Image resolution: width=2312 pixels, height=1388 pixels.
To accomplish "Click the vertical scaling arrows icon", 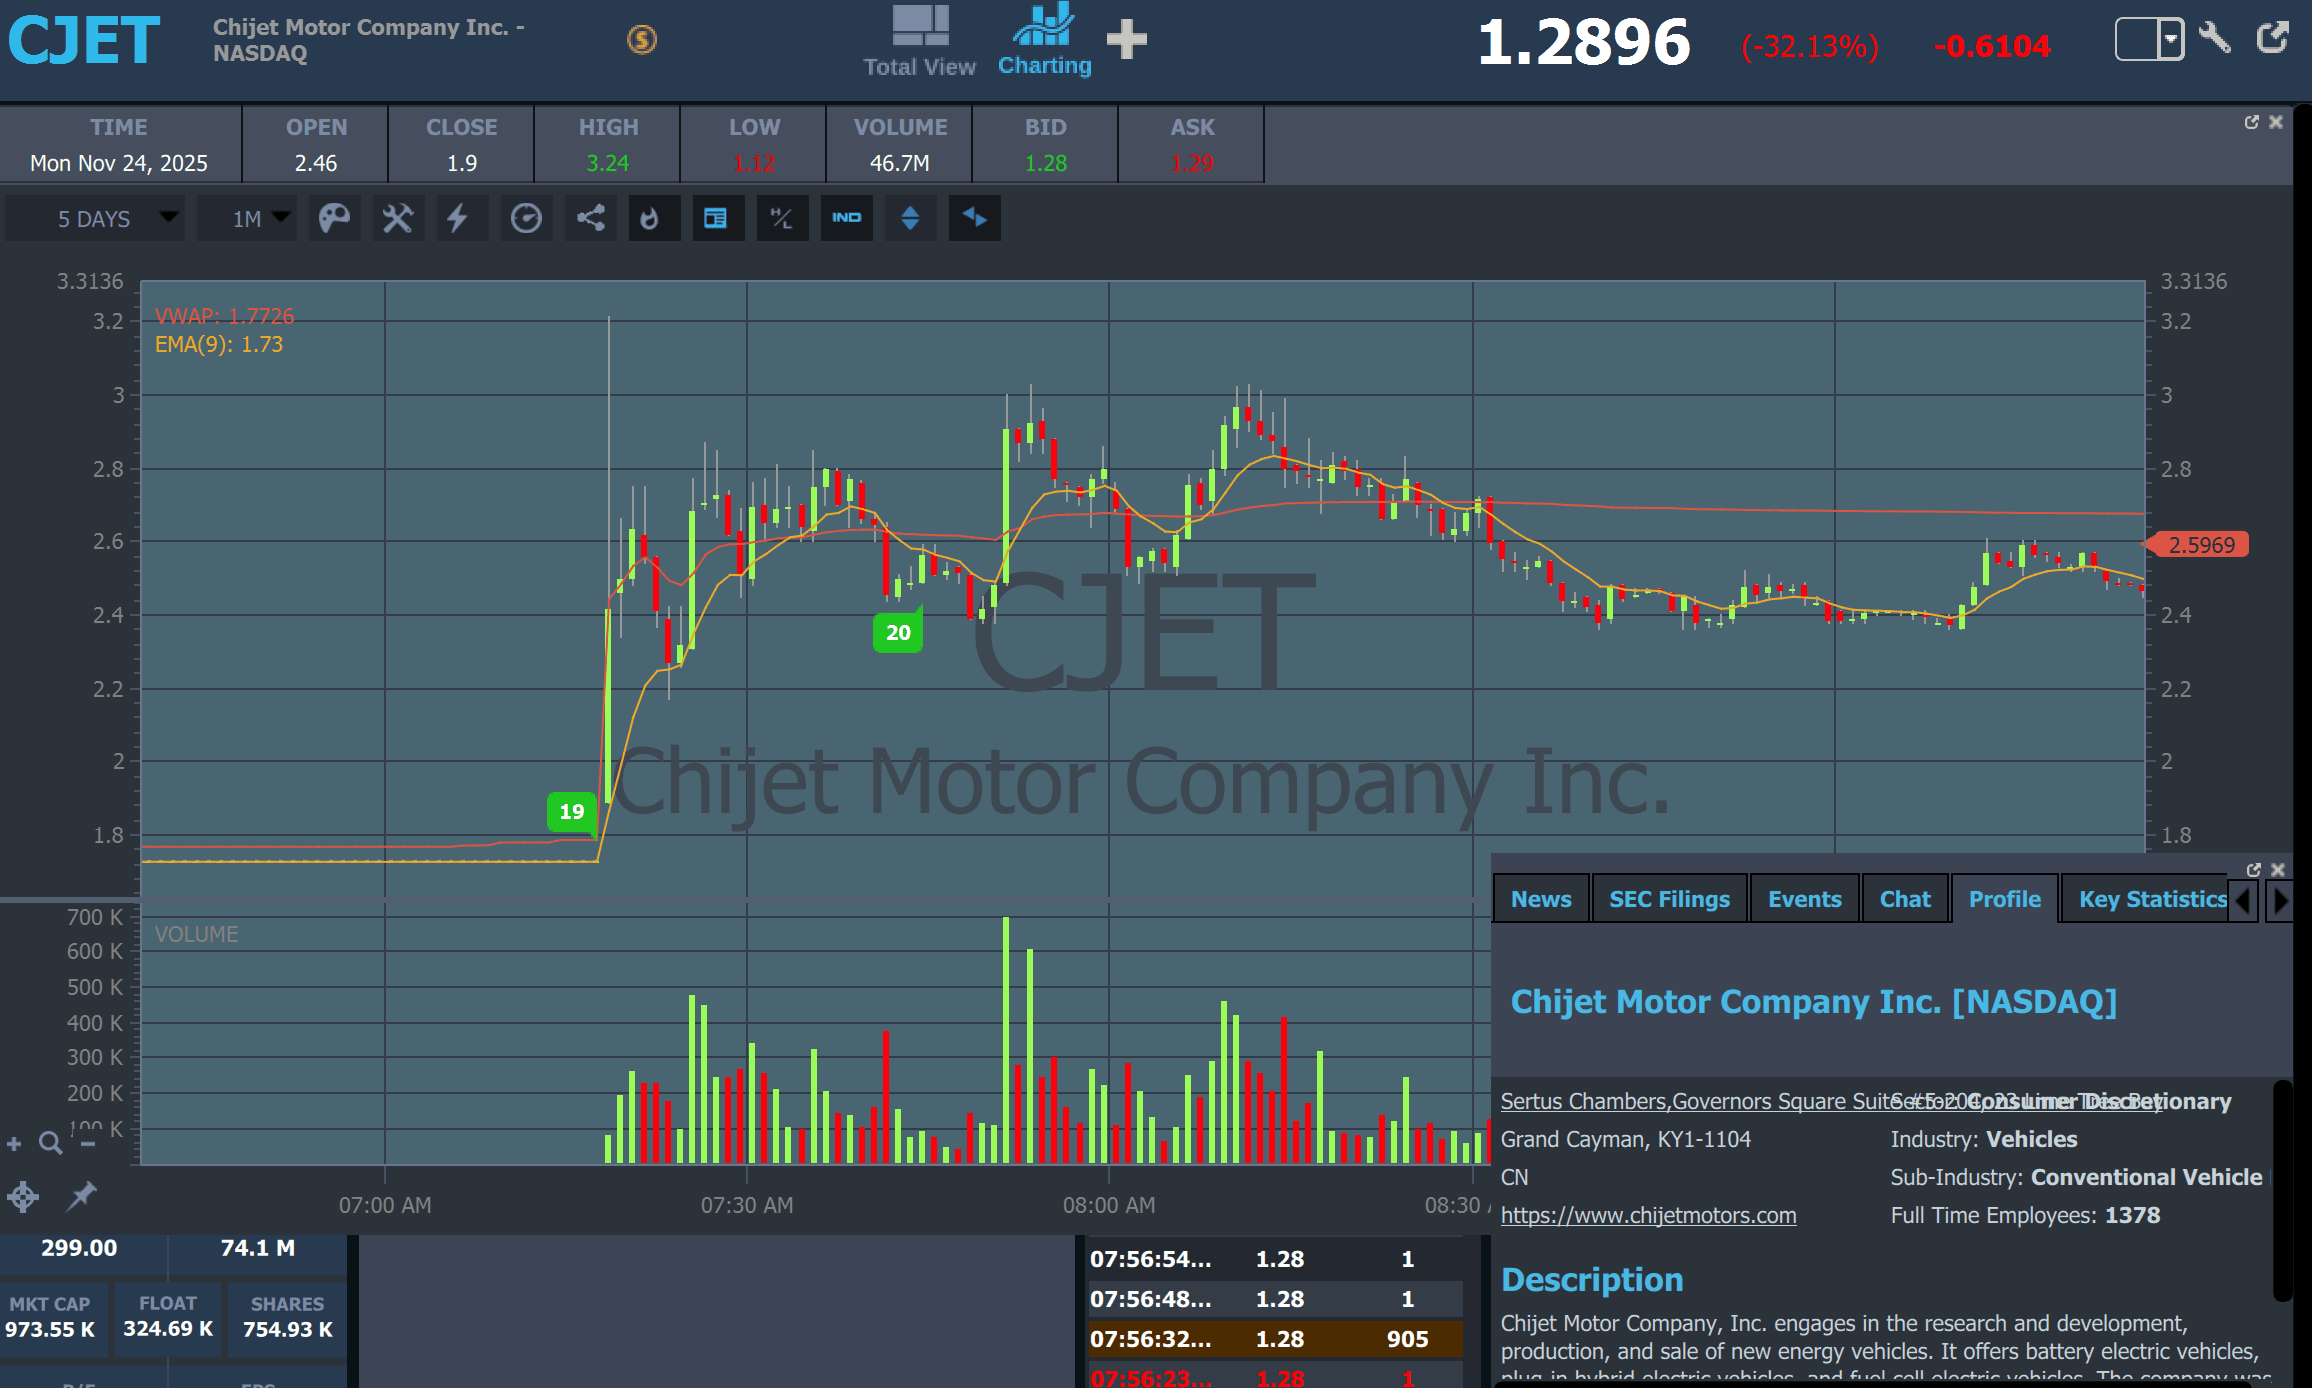I will pyautogui.click(x=910, y=218).
